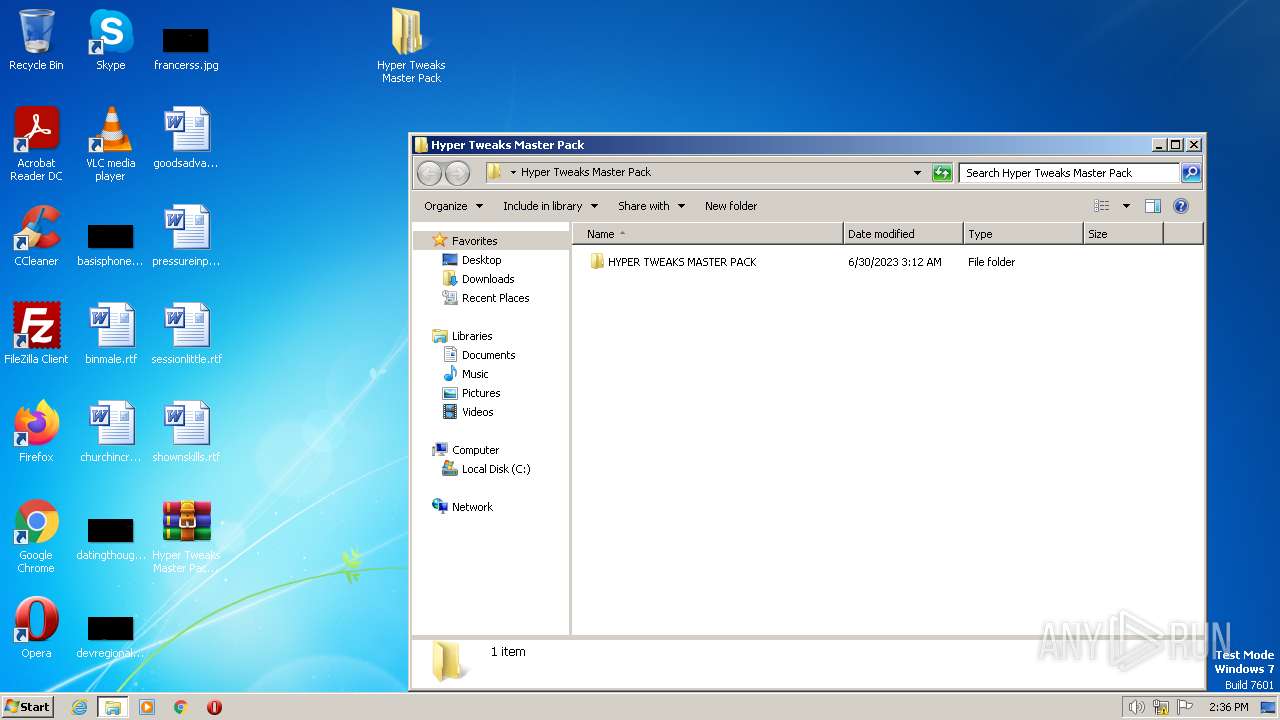Click the search magnifier button

pos(1191,173)
